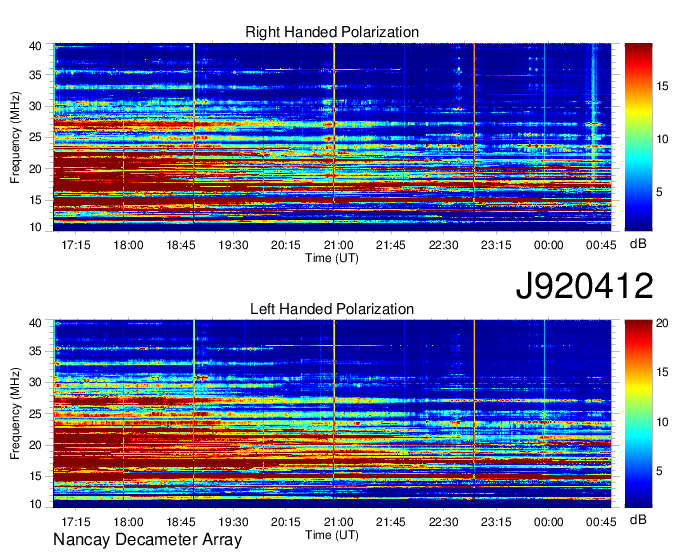Click the 15 MHz tick on the Right Handed plot

[35, 200]
